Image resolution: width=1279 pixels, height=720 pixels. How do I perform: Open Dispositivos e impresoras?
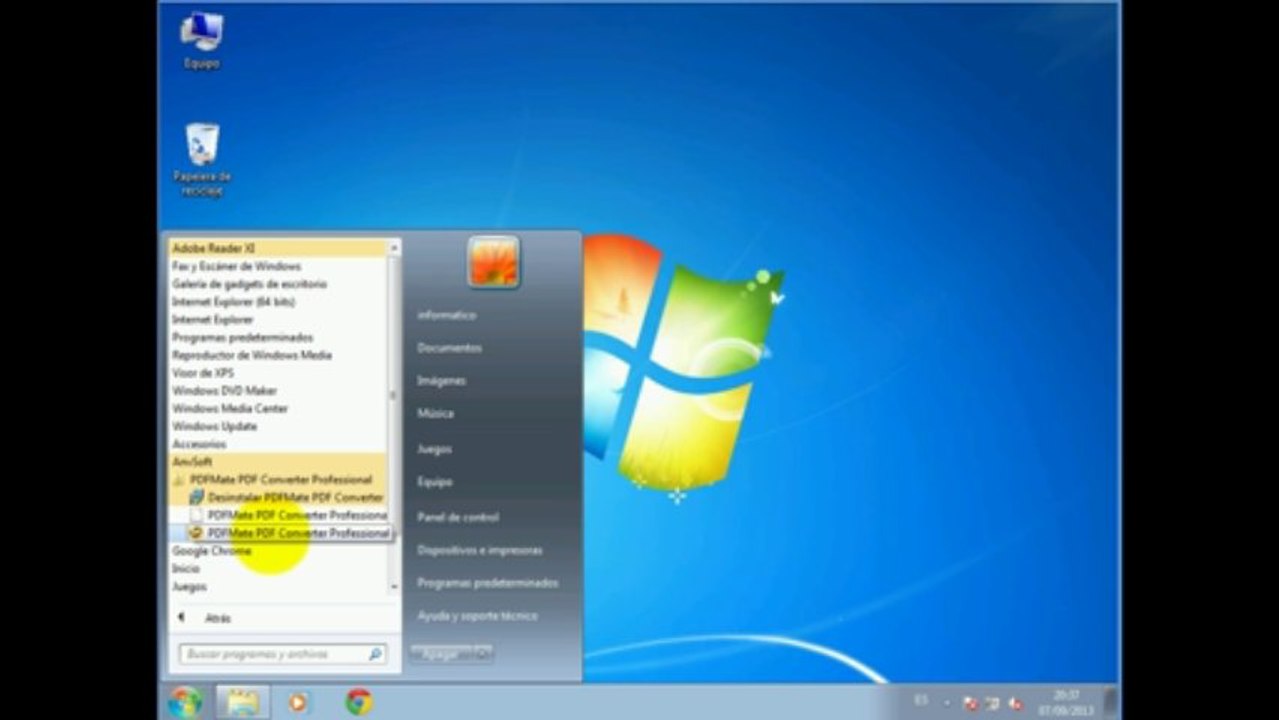tap(480, 551)
